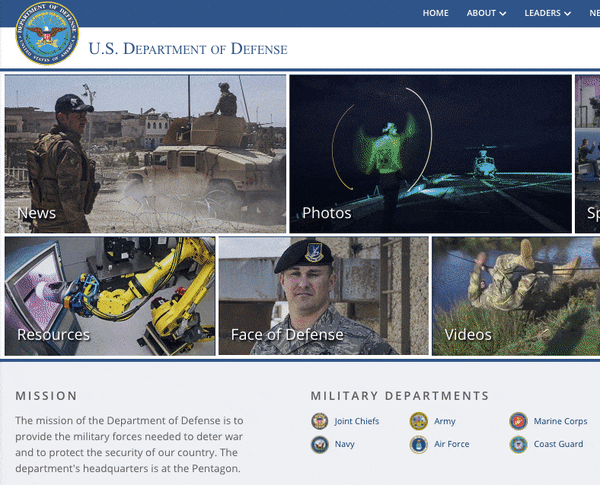The width and height of the screenshot is (600, 485).
Task: Follow the Coast Guard text link
Action: [557, 445]
